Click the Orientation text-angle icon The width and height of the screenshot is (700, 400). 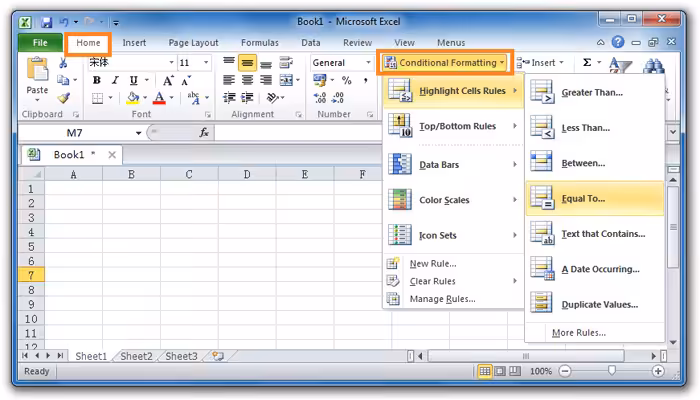(x=272, y=97)
